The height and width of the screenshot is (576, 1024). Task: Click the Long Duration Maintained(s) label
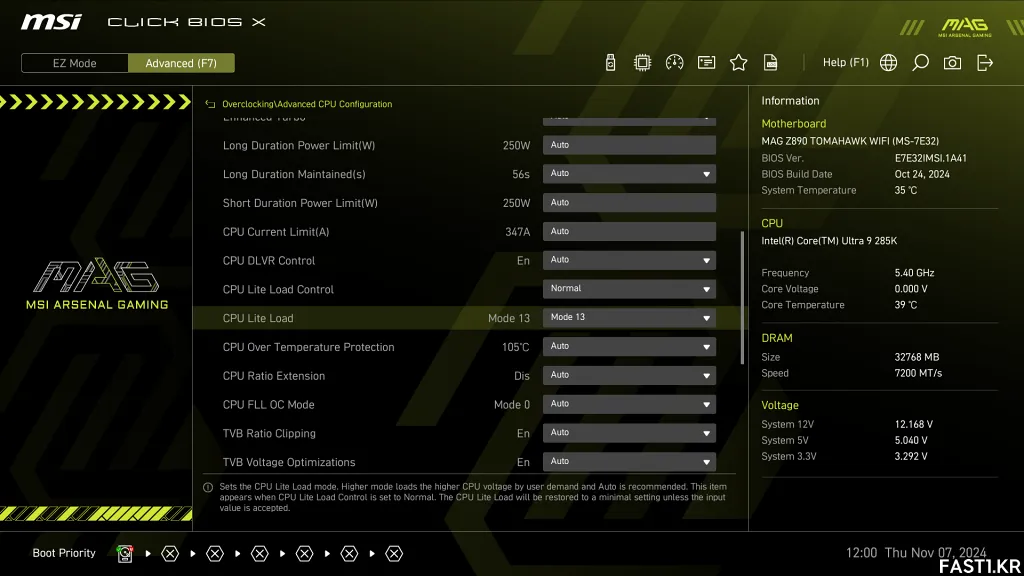tap(294, 174)
